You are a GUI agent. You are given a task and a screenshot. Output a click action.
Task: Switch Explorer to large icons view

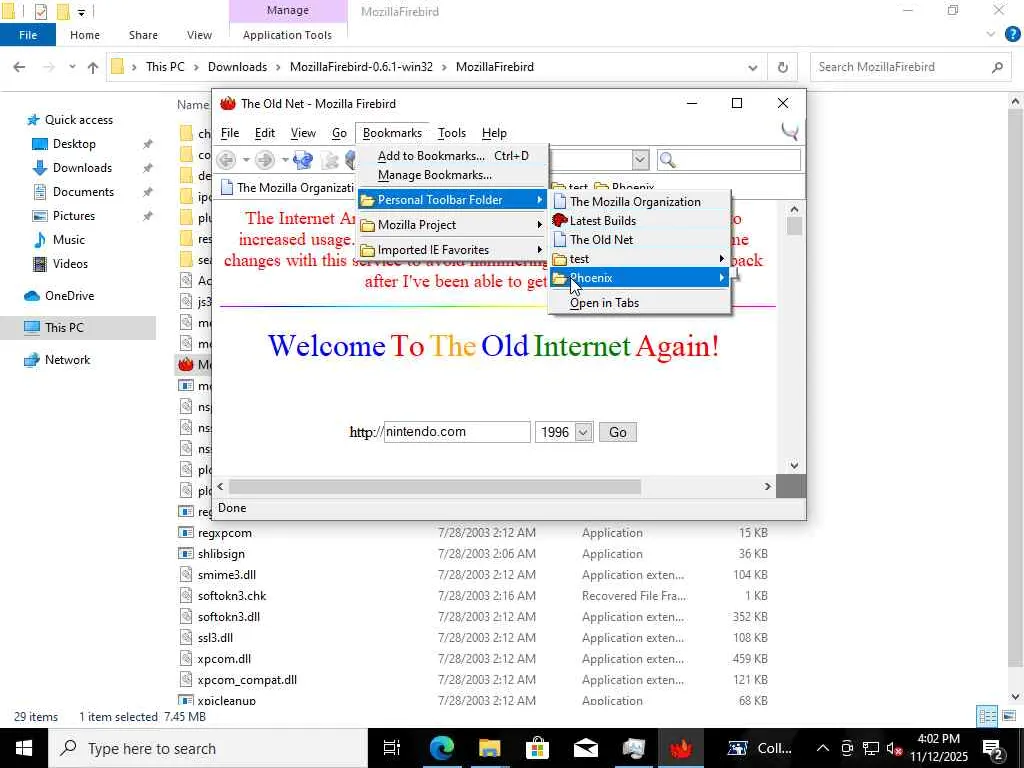tap(1008, 716)
